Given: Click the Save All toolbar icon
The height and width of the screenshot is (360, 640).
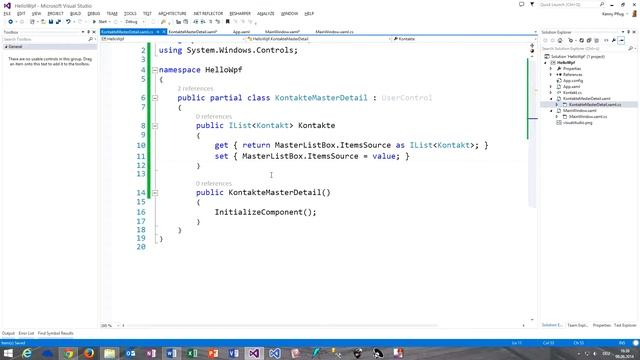Looking at the screenshot, I should point(58,22).
